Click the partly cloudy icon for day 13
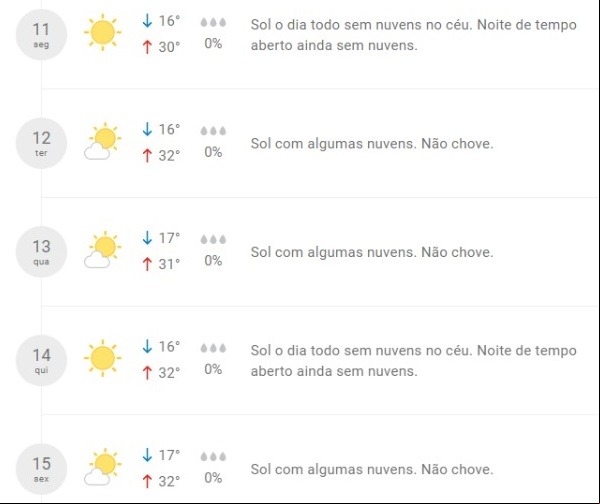The image size is (600, 504). coord(103,250)
